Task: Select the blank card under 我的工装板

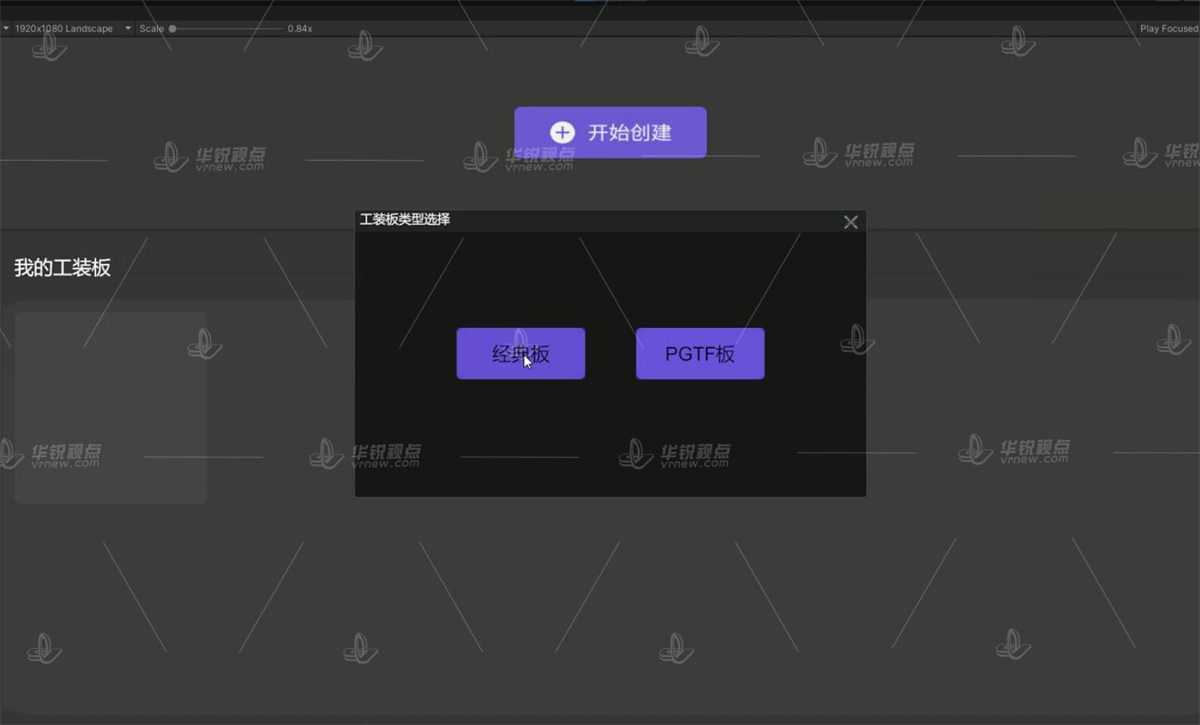Action: [x=110, y=407]
